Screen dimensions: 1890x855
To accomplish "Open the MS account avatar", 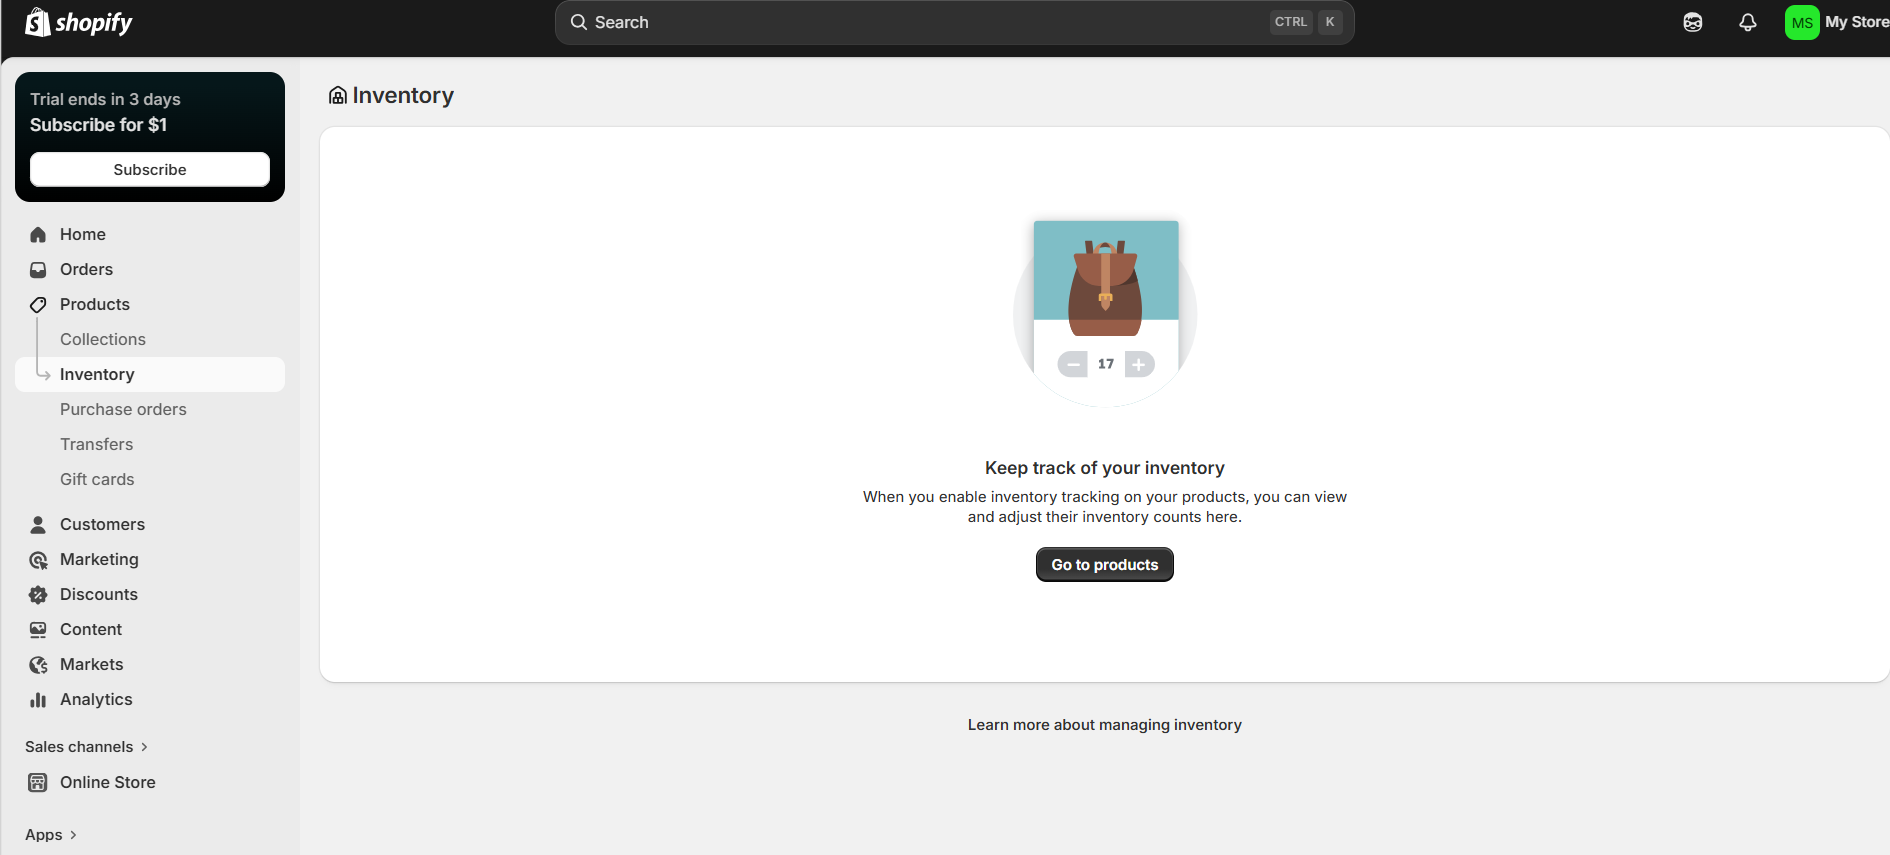I will (x=1802, y=22).
